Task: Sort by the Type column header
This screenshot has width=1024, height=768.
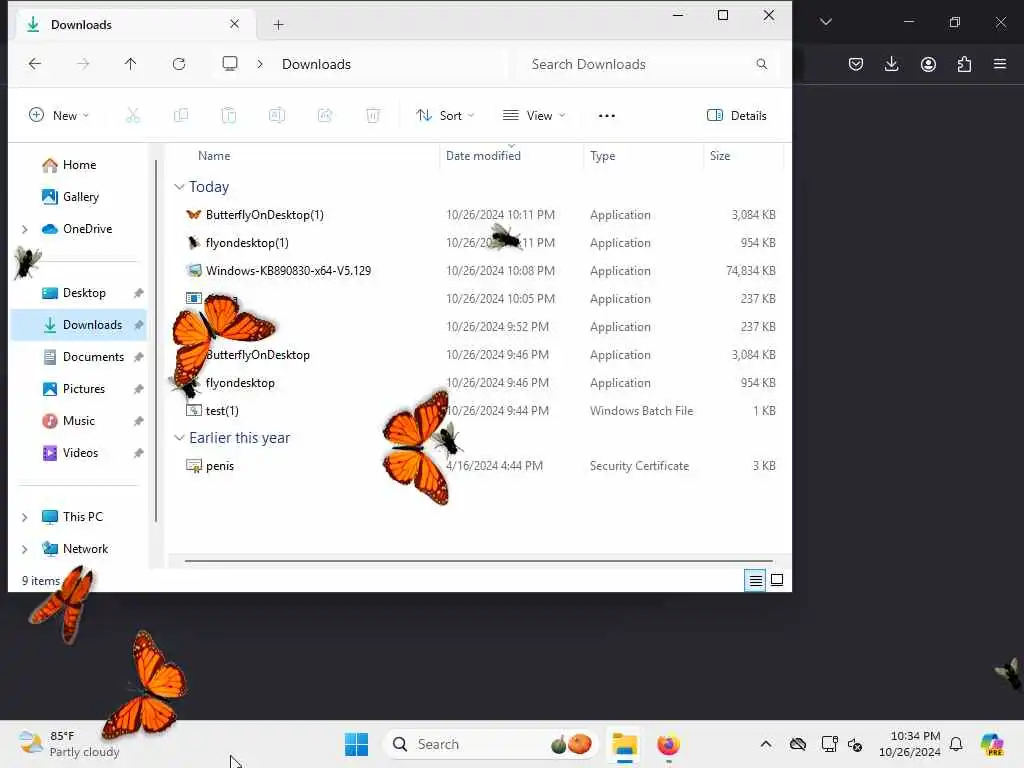Action: [x=602, y=155]
